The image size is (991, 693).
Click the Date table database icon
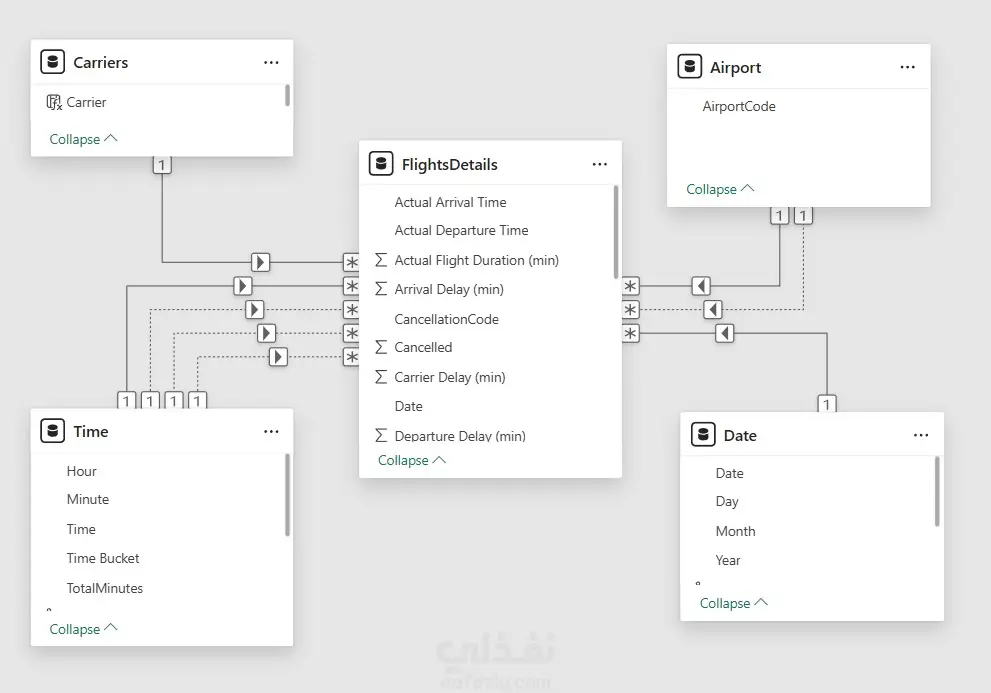[x=703, y=435]
